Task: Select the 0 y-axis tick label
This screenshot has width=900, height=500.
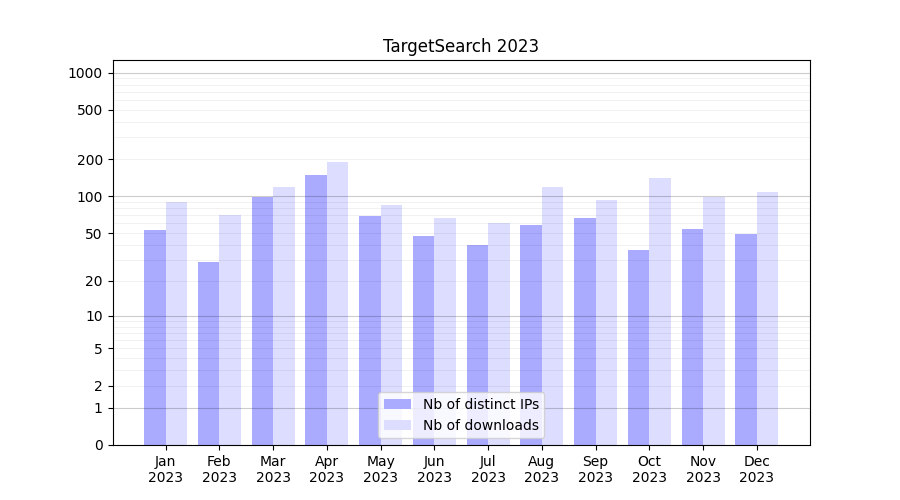Action: click(98, 445)
